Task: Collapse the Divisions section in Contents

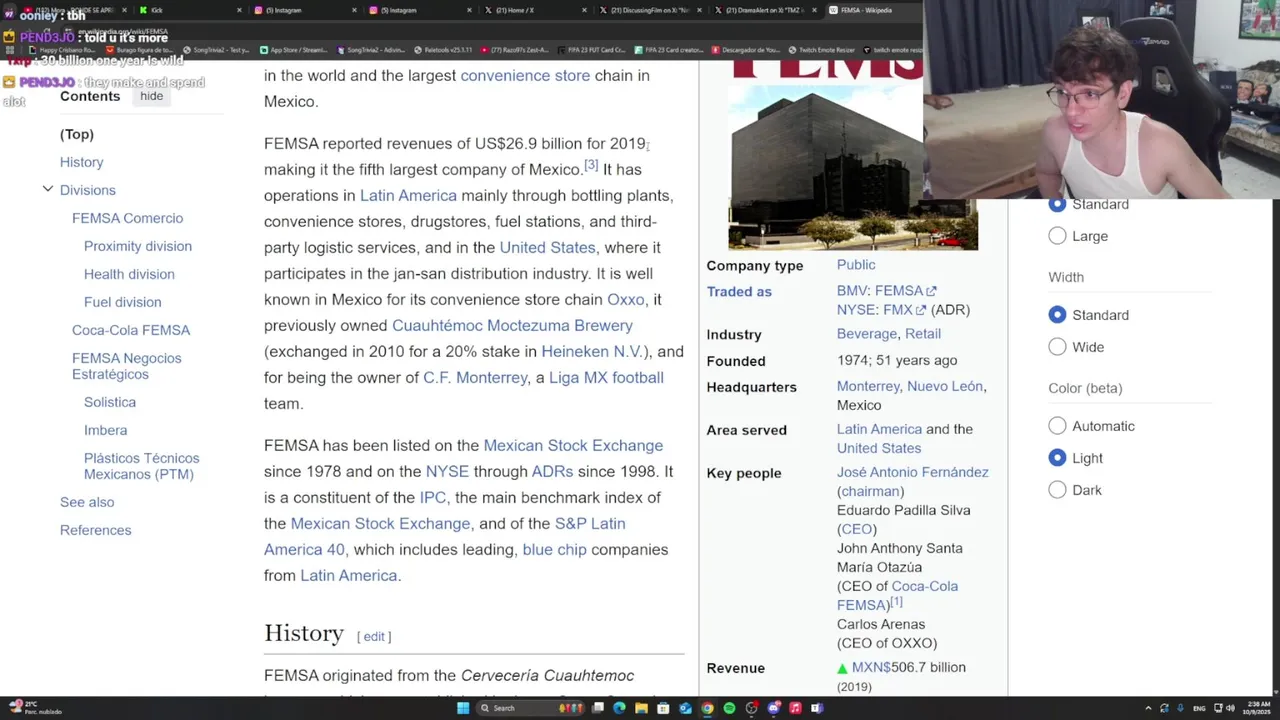Action: point(47,190)
